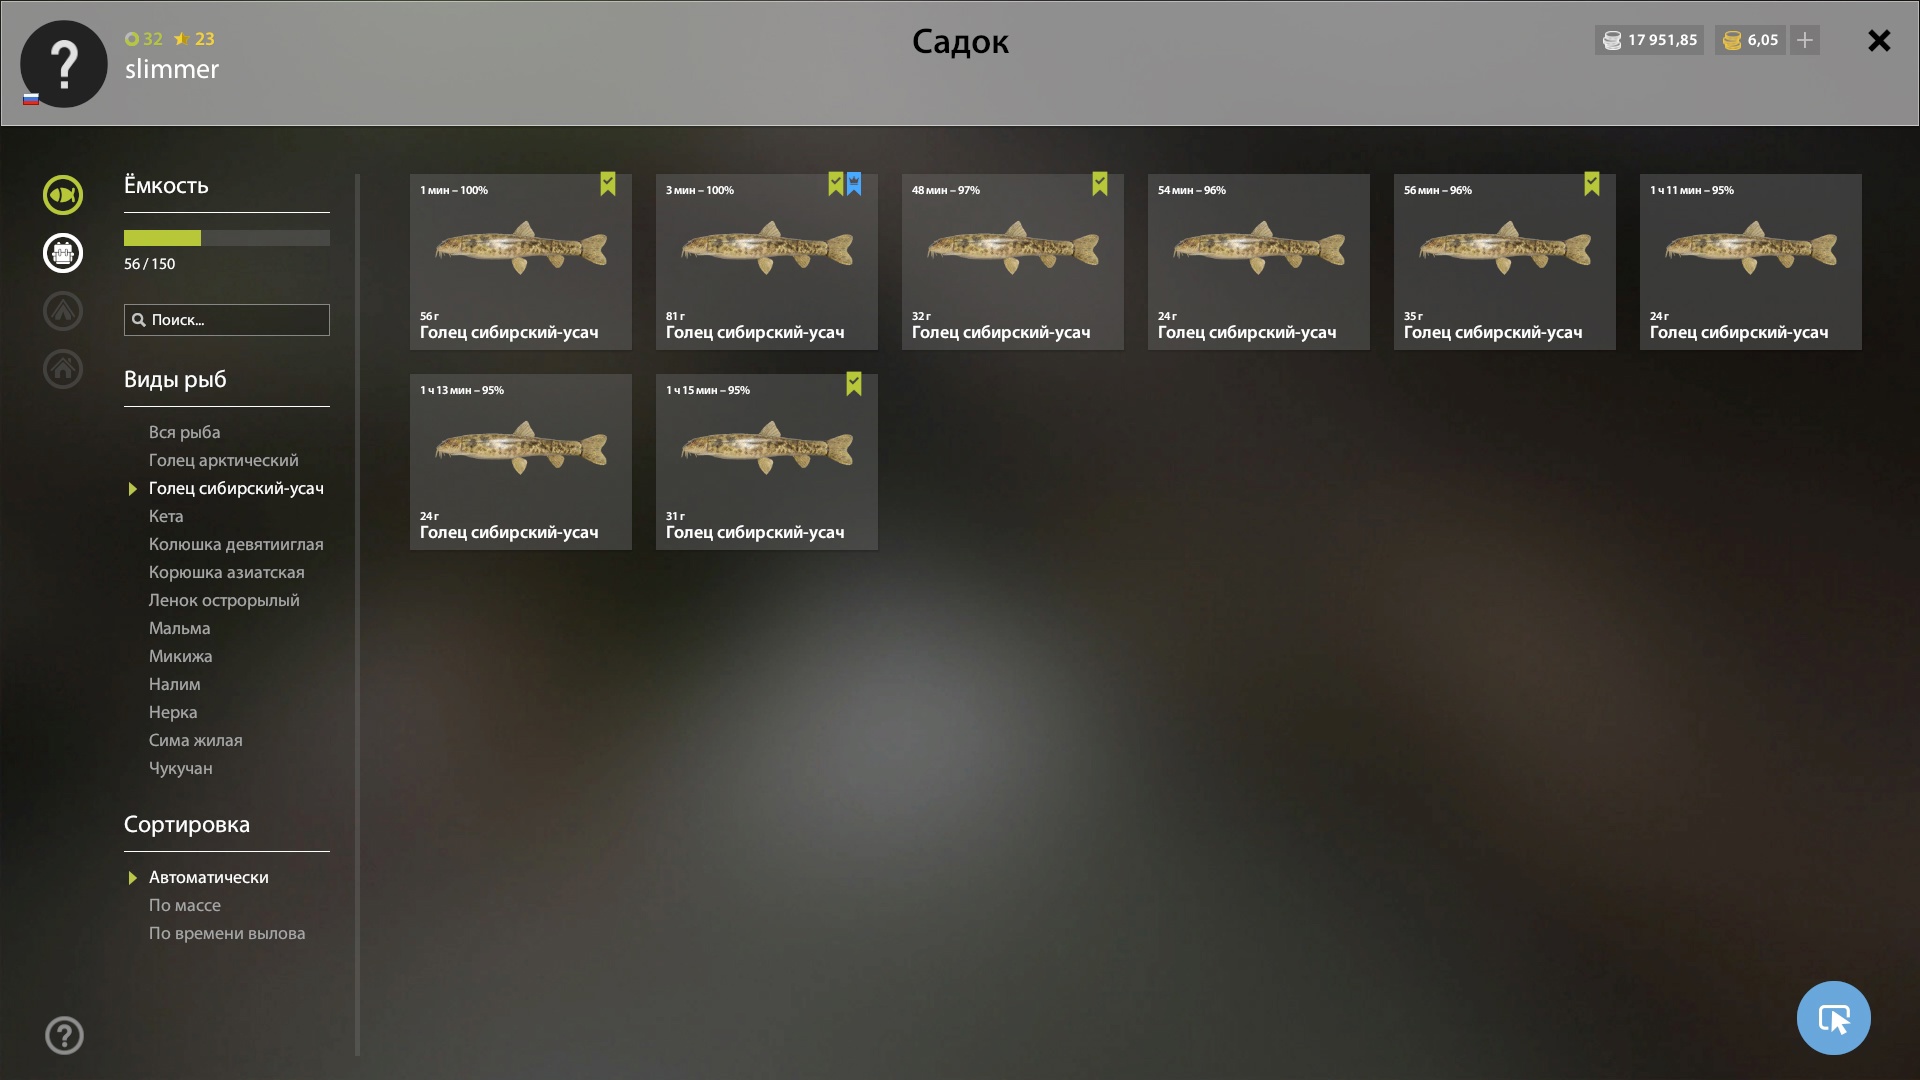Screen dimensions: 1920x1080
Task: Open help question mark at bottom left
Action: [x=64, y=1035]
